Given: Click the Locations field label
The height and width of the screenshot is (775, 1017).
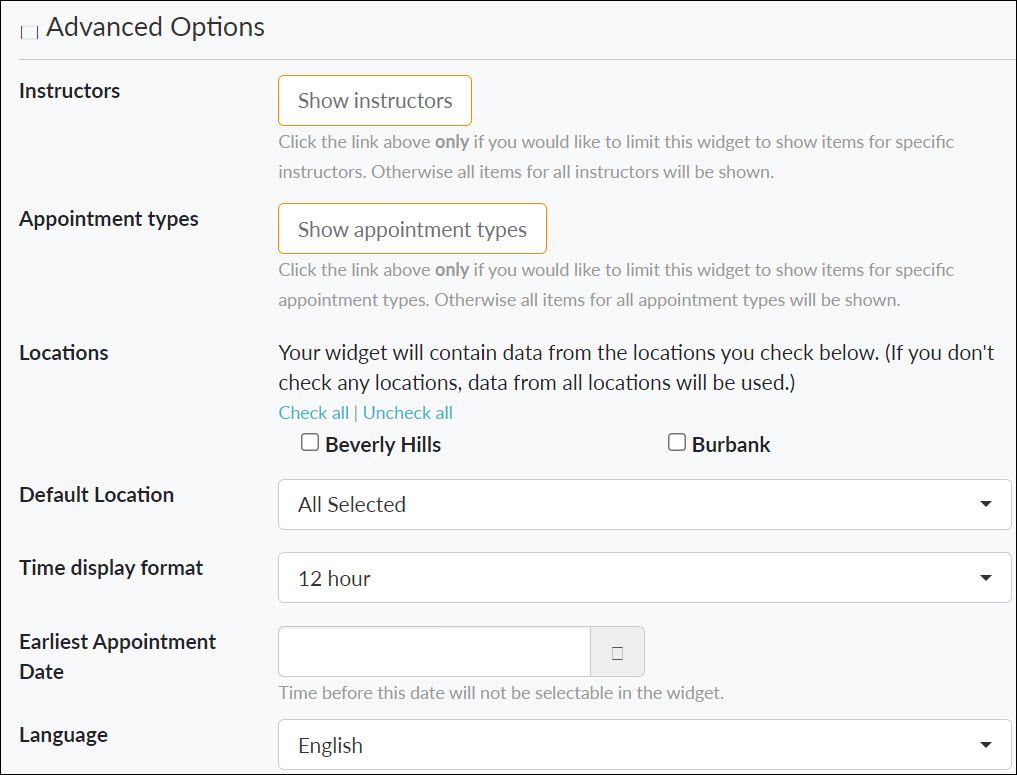Looking at the screenshot, I should tap(63, 352).
